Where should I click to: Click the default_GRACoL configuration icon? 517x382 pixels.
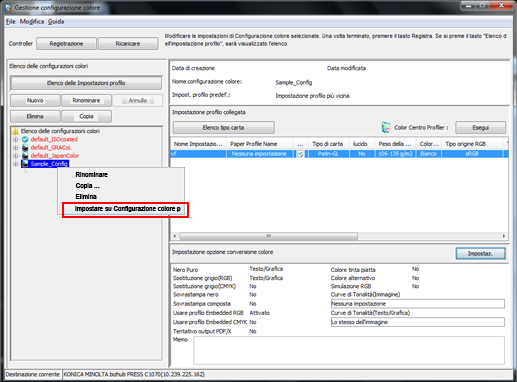(25, 148)
